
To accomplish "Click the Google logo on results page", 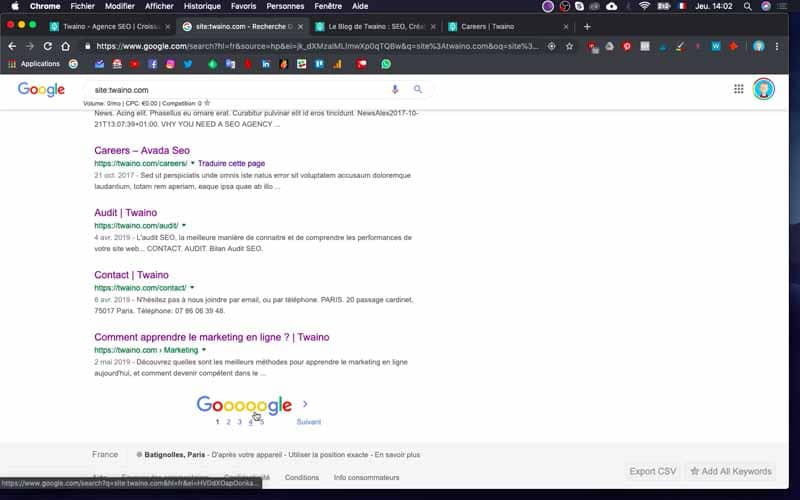I will pos(41,90).
